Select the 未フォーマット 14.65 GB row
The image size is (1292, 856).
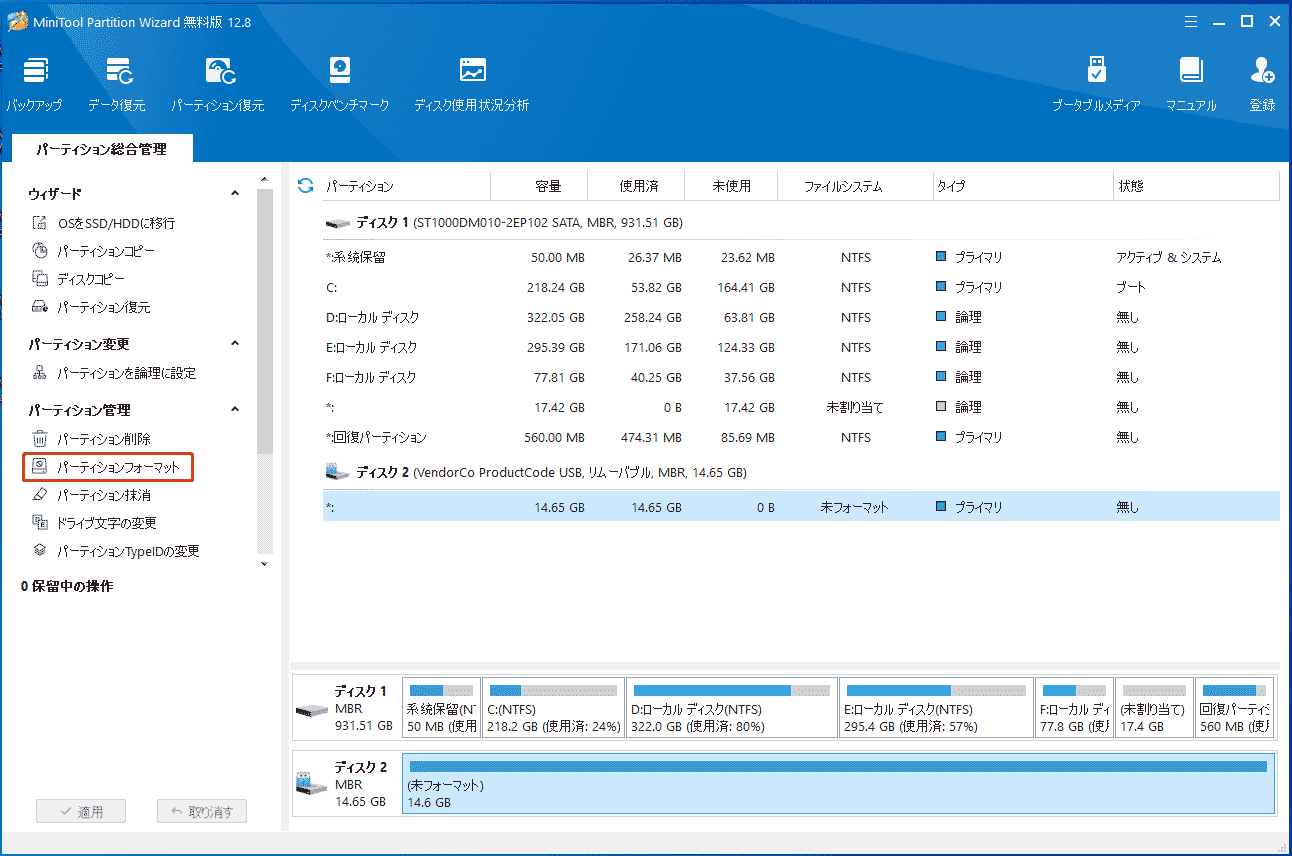click(x=800, y=507)
